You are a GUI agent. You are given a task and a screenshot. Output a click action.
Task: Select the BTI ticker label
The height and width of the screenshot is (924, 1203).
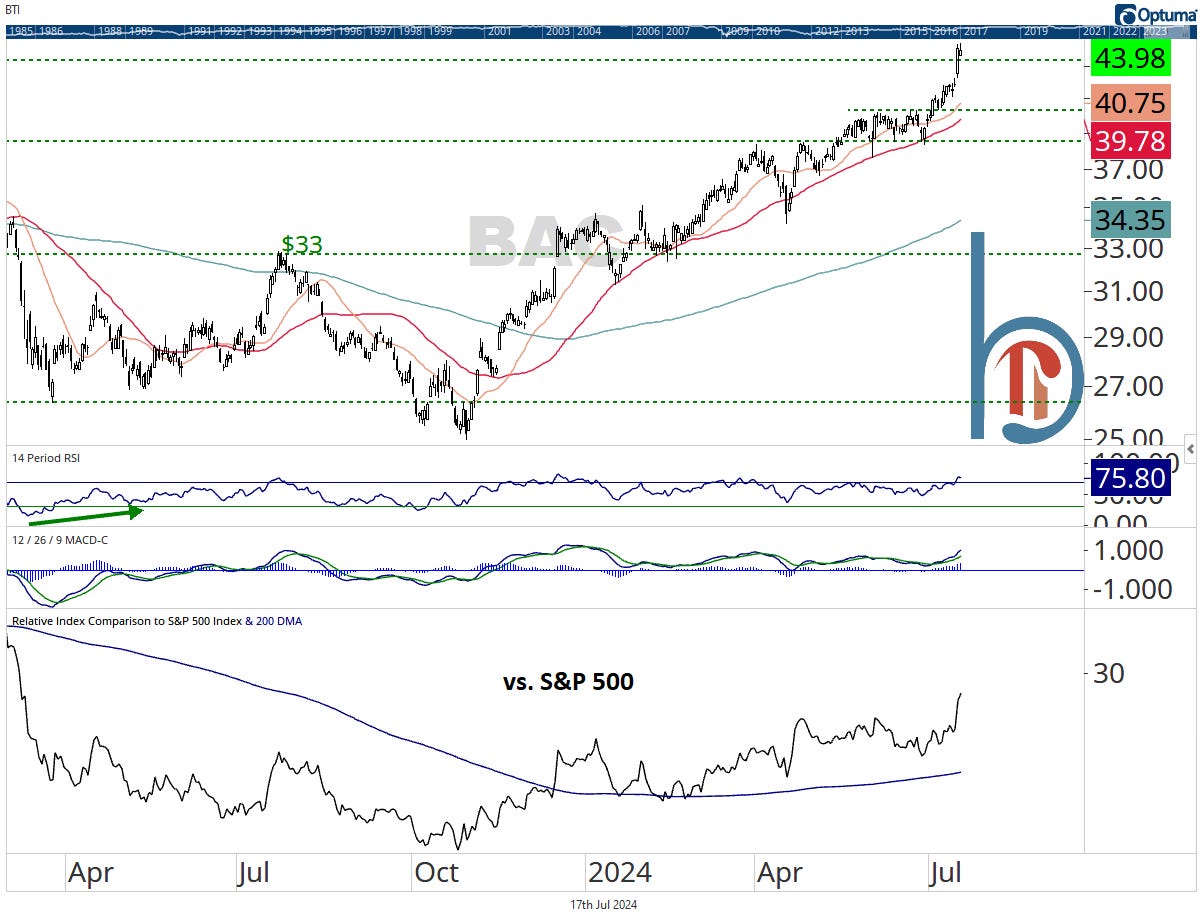(x=12, y=9)
